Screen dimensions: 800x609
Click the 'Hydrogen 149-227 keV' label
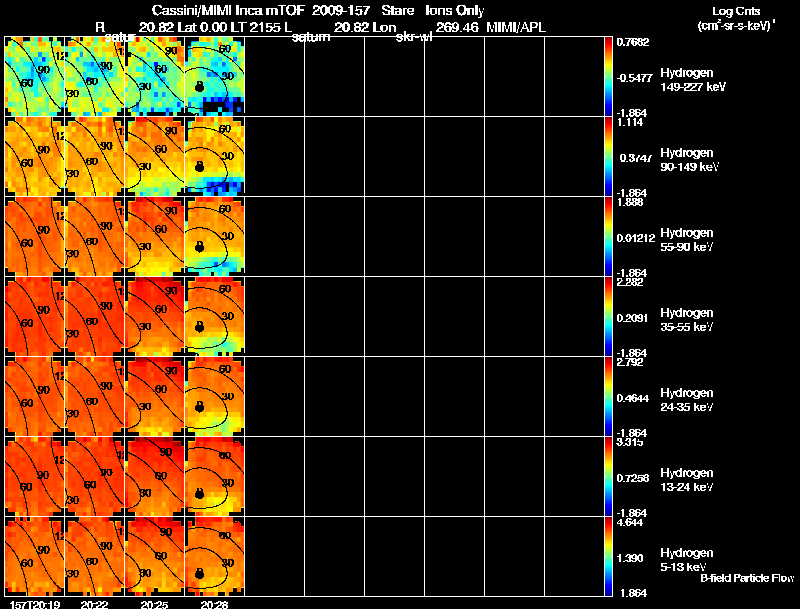point(693,80)
